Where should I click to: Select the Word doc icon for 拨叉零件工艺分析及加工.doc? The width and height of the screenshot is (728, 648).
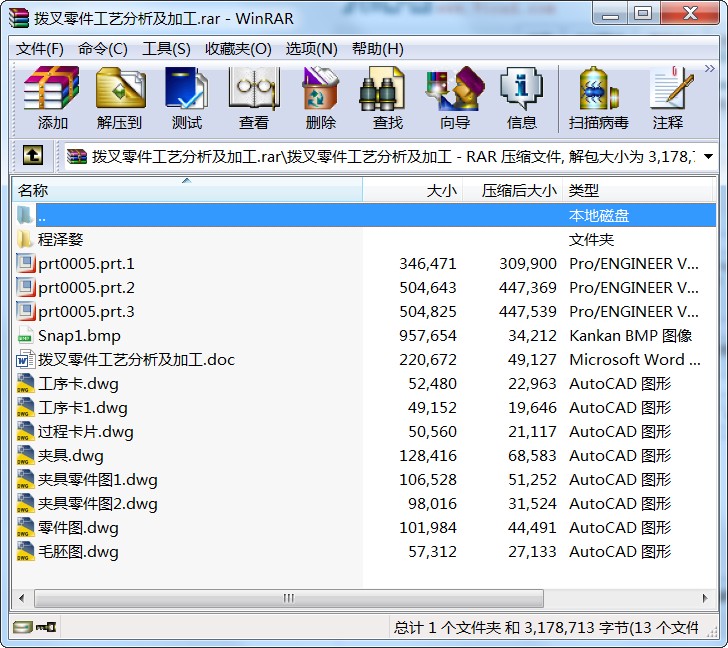click(25, 360)
